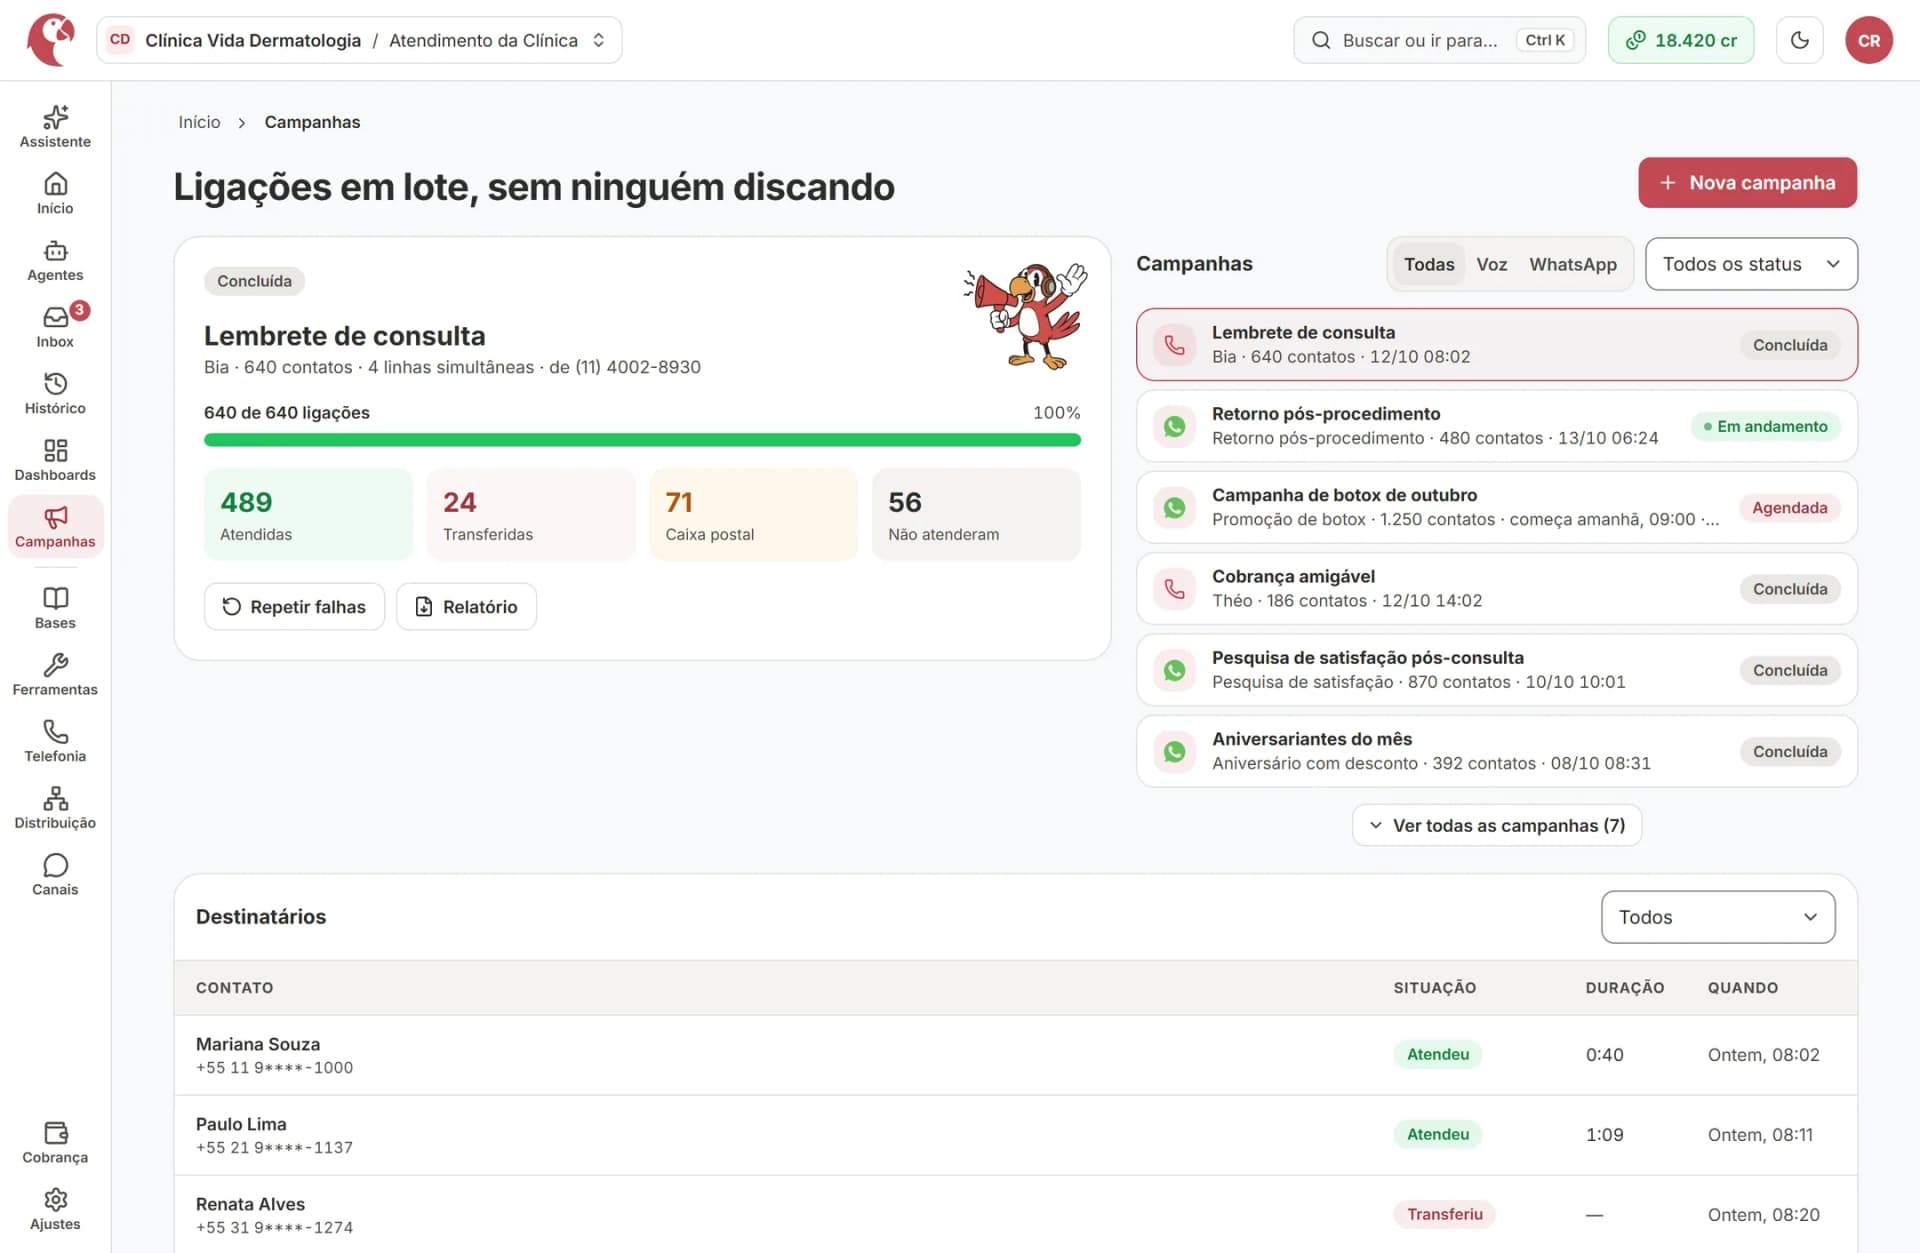This screenshot has width=1920, height=1253.
Task: Filter campaigns by Voz
Action: [1491, 264]
